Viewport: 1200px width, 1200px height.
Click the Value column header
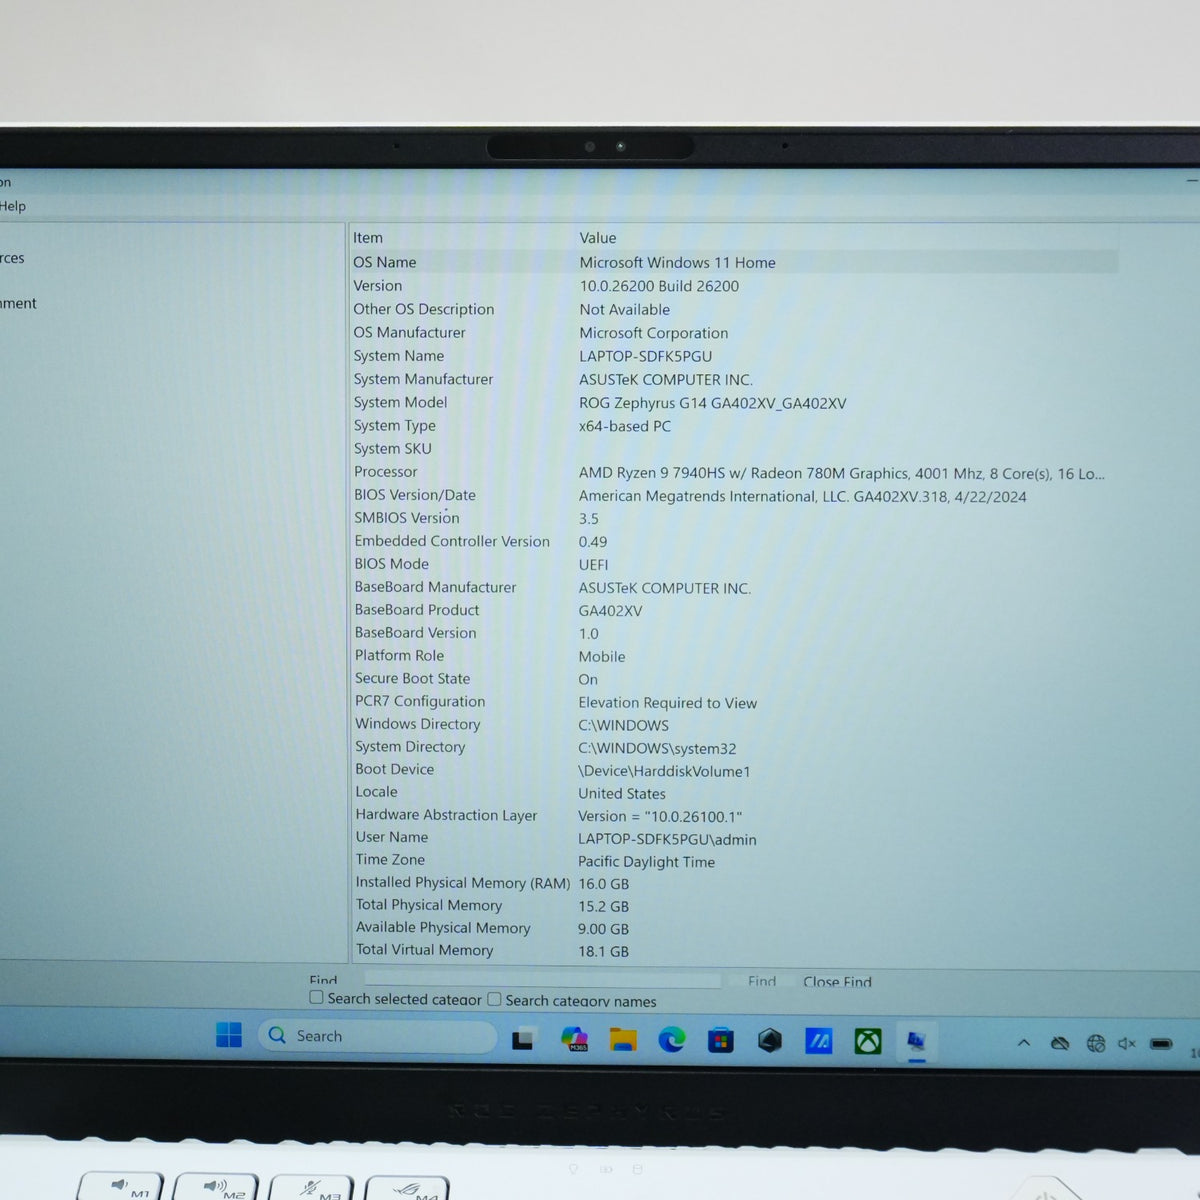point(598,238)
